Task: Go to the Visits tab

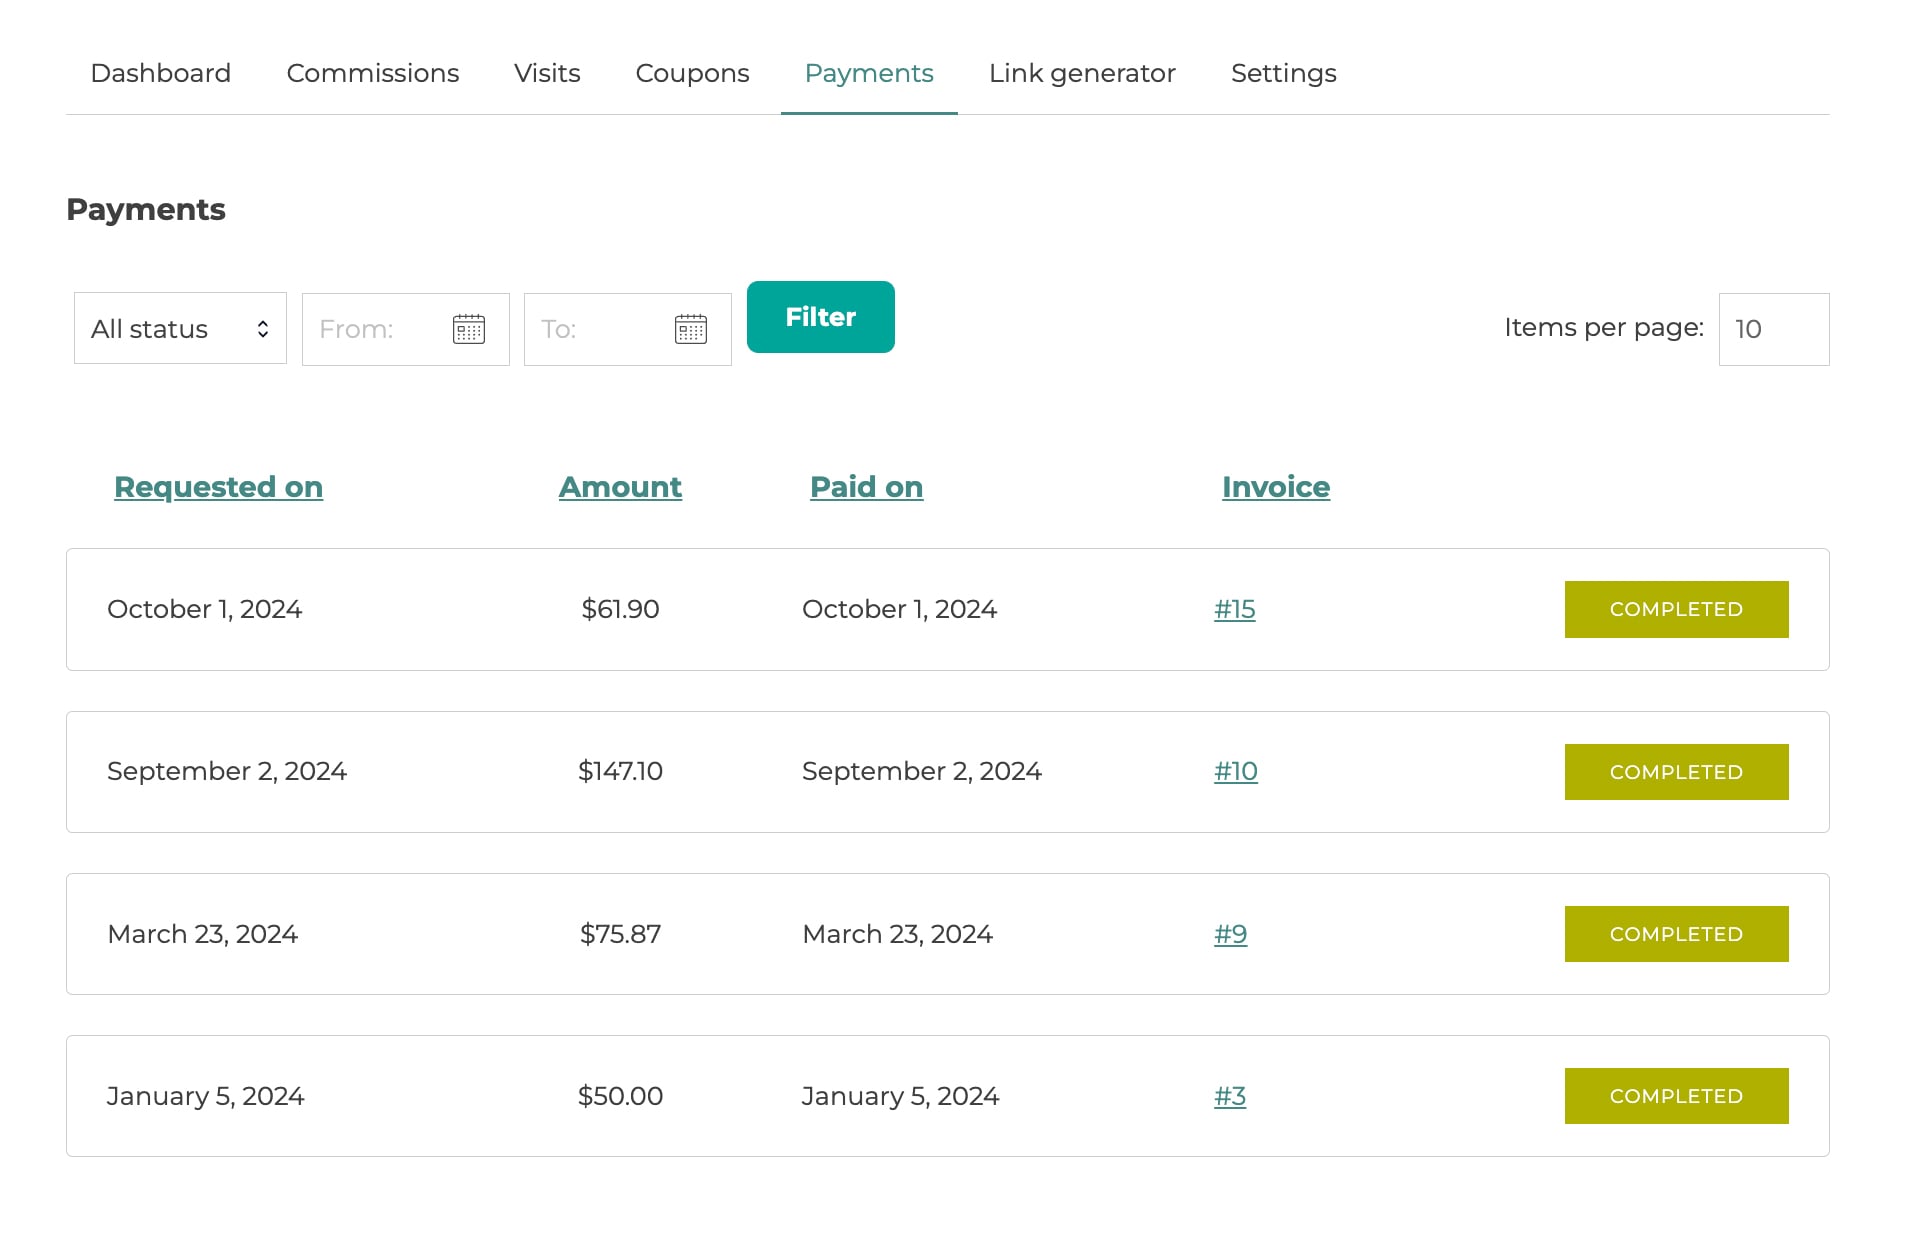Action: (x=547, y=73)
